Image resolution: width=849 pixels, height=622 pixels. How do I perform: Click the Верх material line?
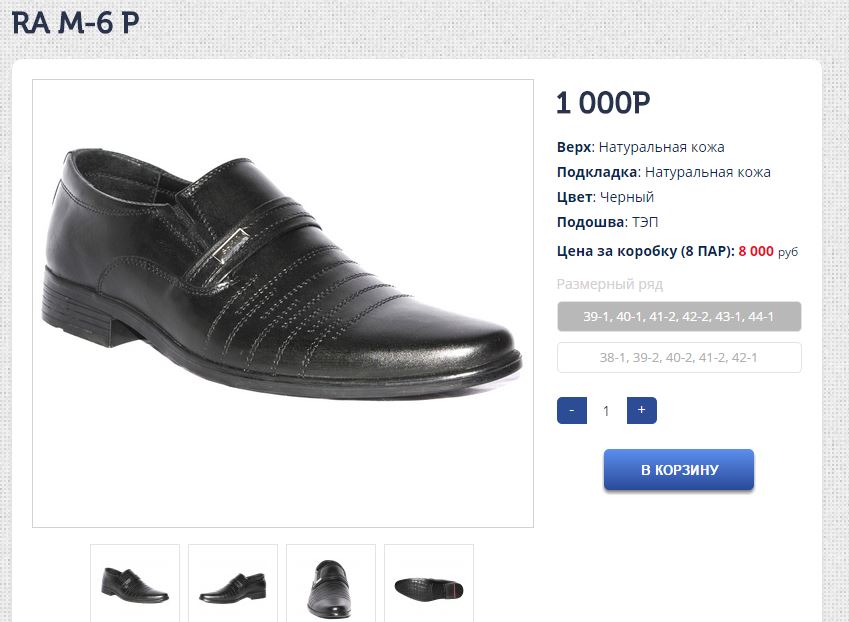pos(640,147)
